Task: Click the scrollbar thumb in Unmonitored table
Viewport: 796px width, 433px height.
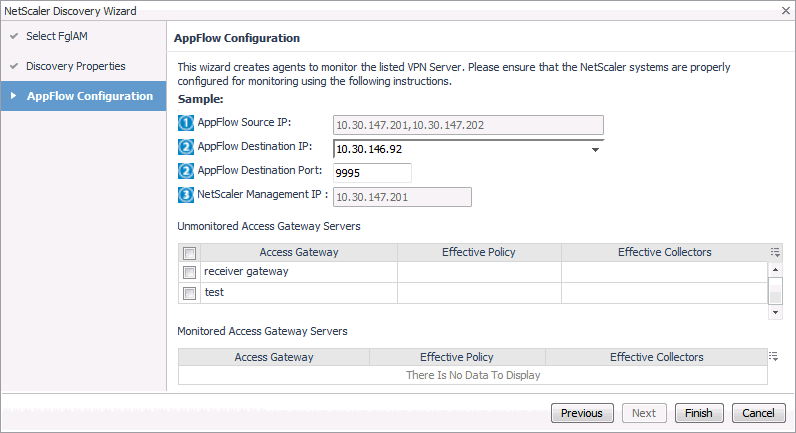Action: click(x=775, y=290)
